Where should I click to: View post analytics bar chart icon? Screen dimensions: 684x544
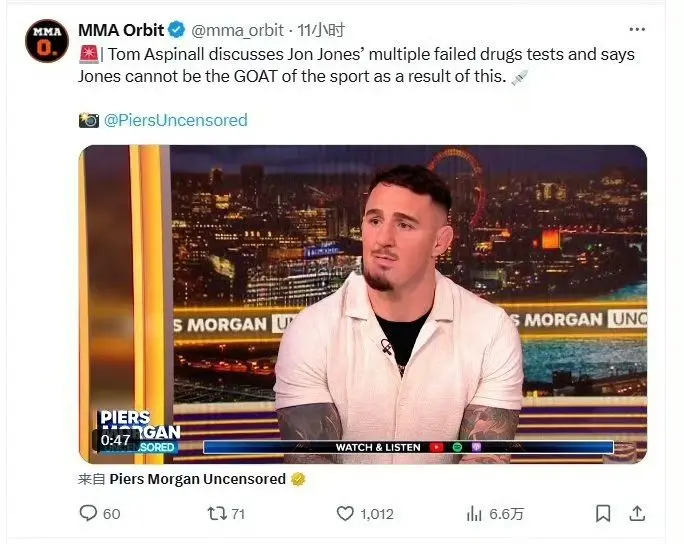474,514
